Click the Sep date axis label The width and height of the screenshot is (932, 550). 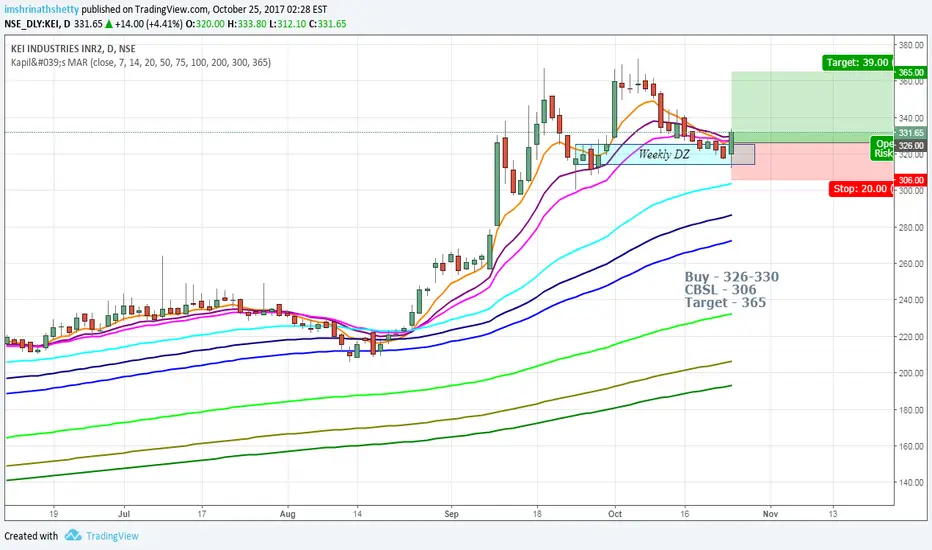[x=451, y=514]
